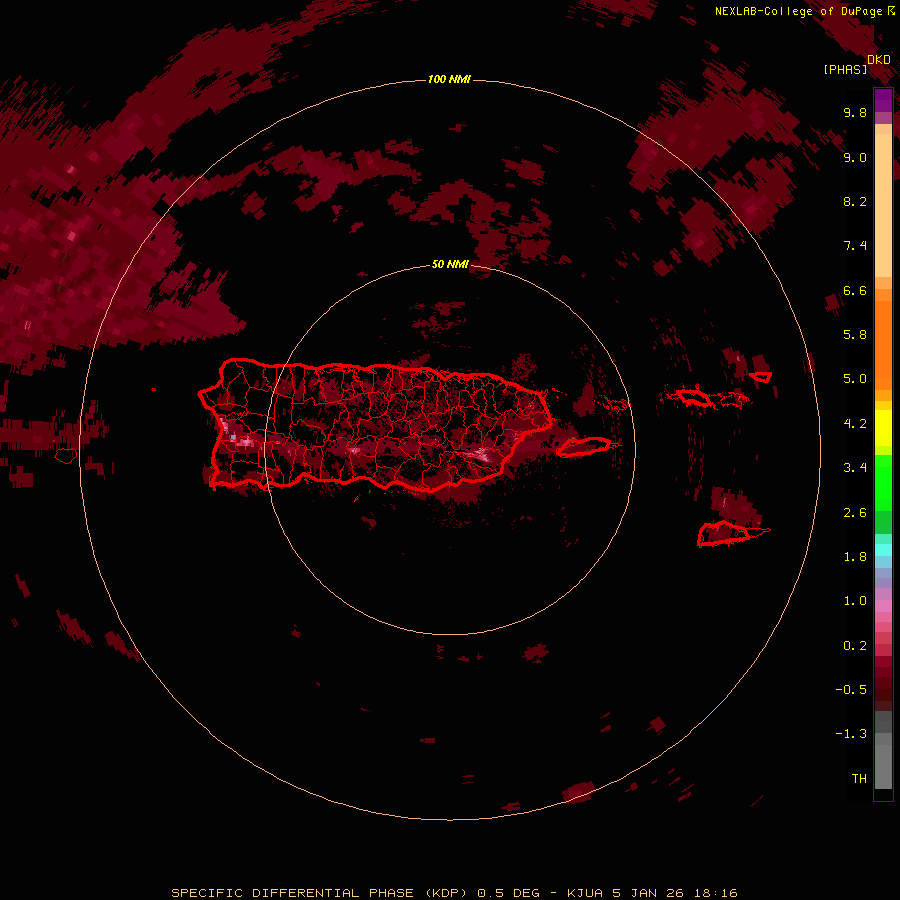Click the NEXLAB-College of DuPage label
Image resolution: width=900 pixels, height=900 pixels.
[798, 11]
